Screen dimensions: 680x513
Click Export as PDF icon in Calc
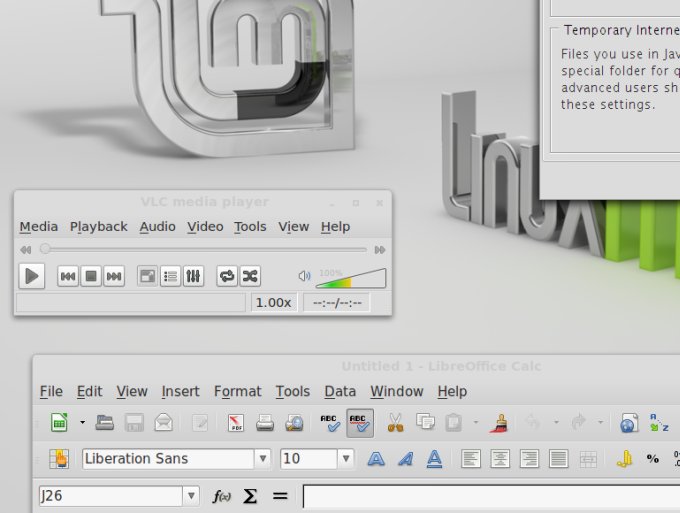tap(236, 423)
